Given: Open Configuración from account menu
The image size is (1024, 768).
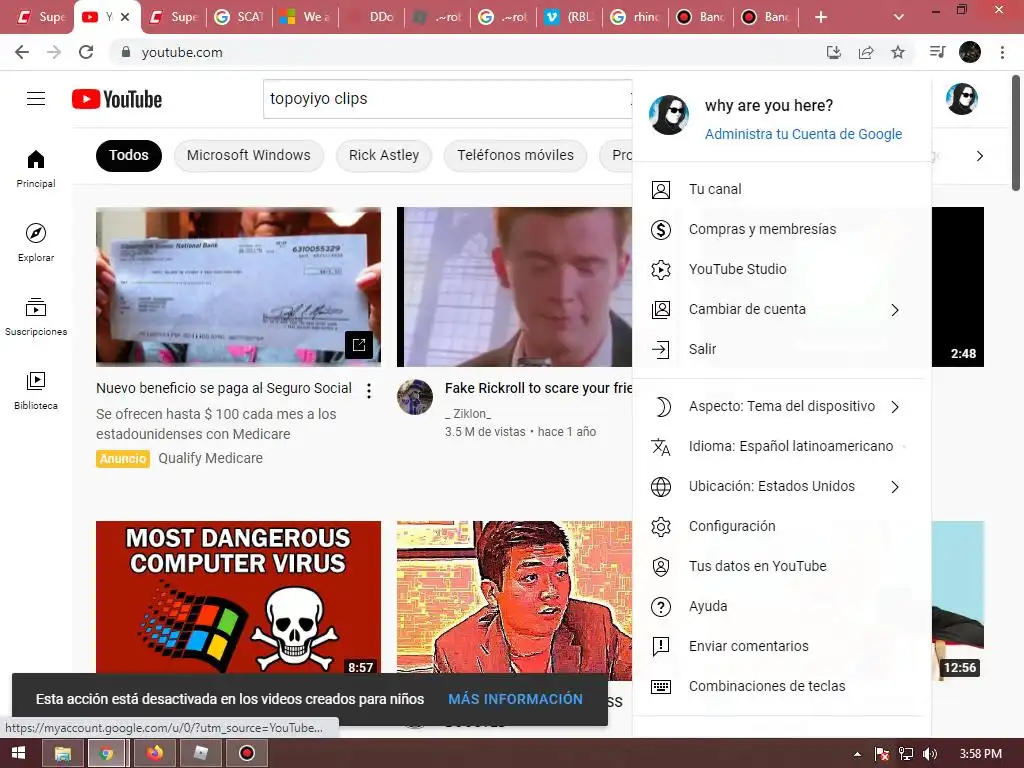Looking at the screenshot, I should tap(782, 526).
